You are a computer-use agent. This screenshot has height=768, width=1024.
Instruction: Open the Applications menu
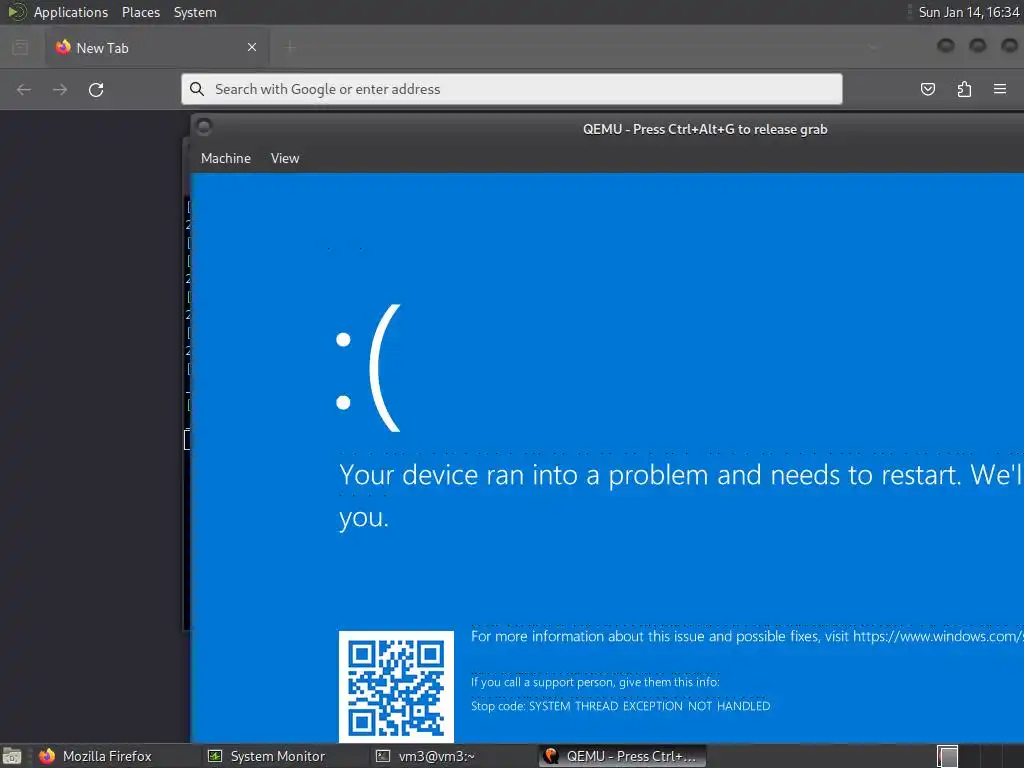click(71, 12)
